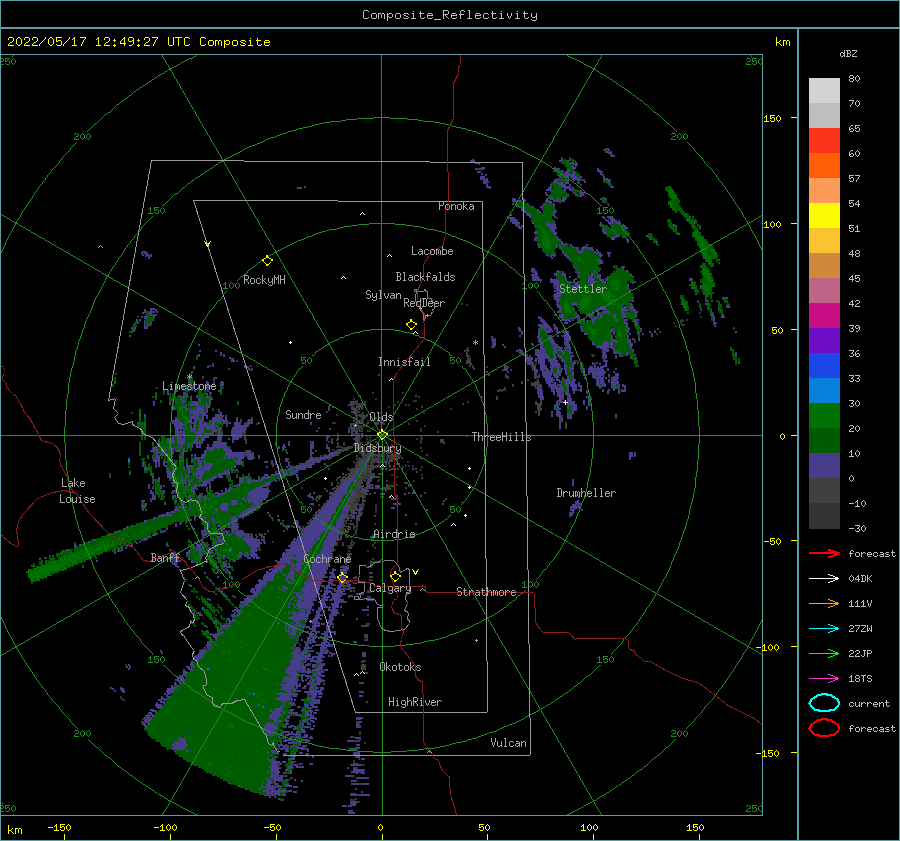
Task: Select the purple 36-39 dBZ swatch
Action: click(824, 341)
